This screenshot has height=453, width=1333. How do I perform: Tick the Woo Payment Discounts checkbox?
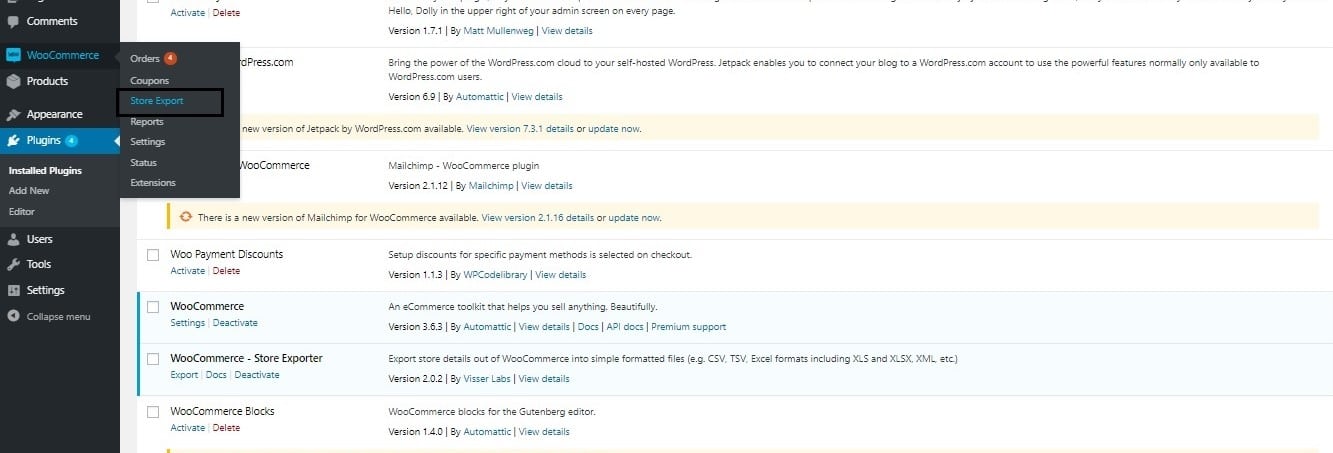(153, 255)
